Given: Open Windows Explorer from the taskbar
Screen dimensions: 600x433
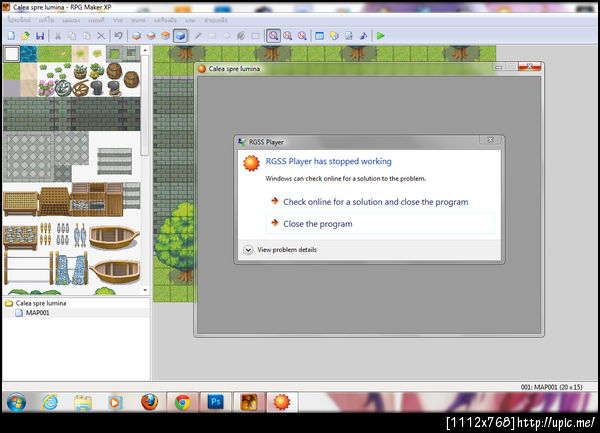Looking at the screenshot, I should coord(83,402).
